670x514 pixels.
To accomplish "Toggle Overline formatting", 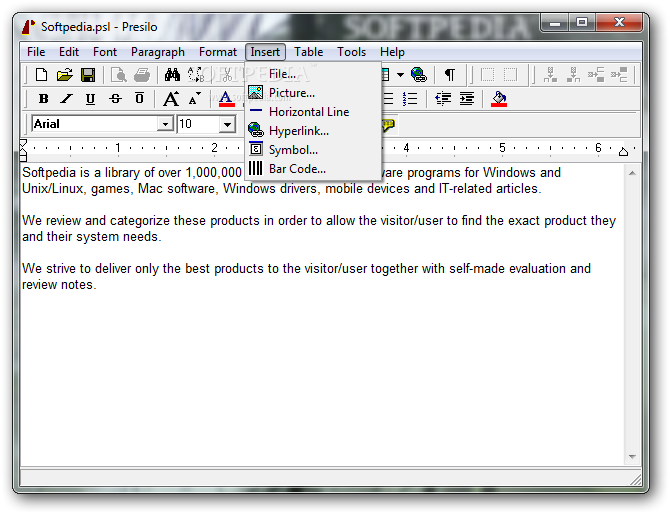I will 139,99.
